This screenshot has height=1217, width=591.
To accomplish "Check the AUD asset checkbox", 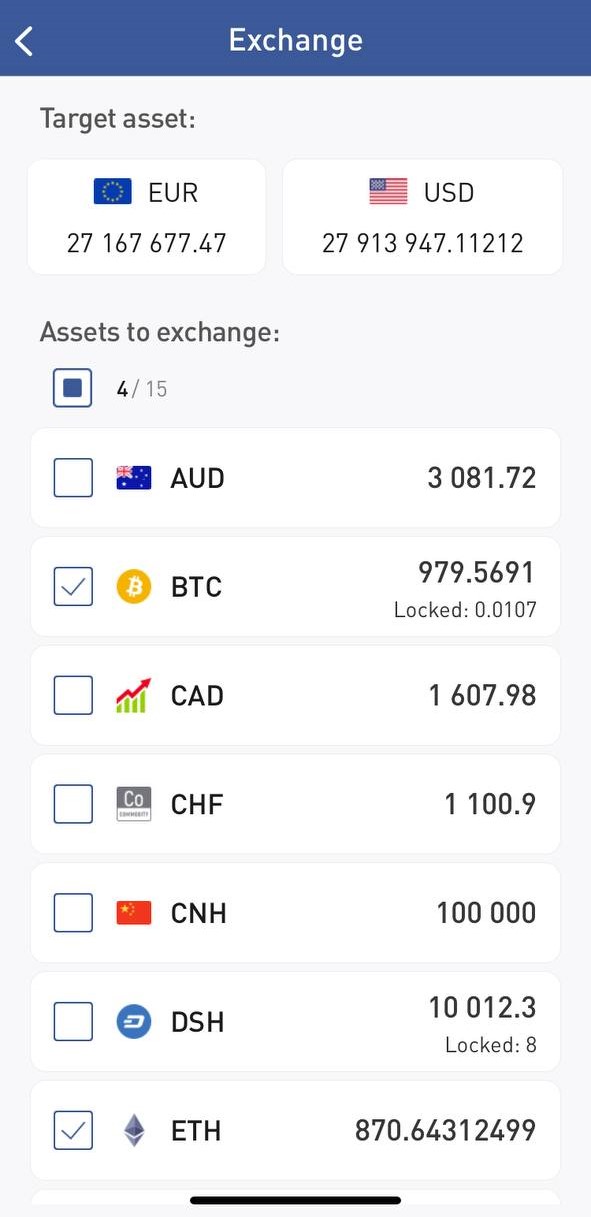I will [x=73, y=478].
